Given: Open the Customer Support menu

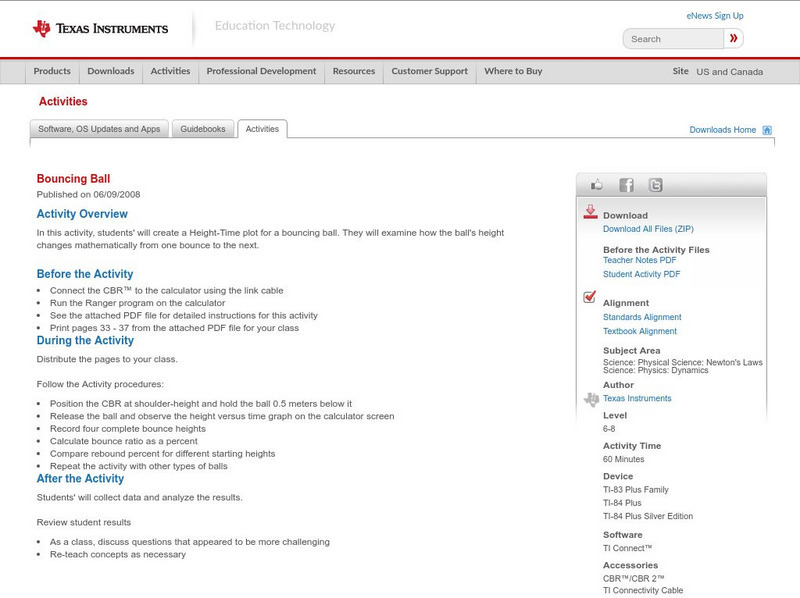Looking at the screenshot, I should (x=430, y=71).
